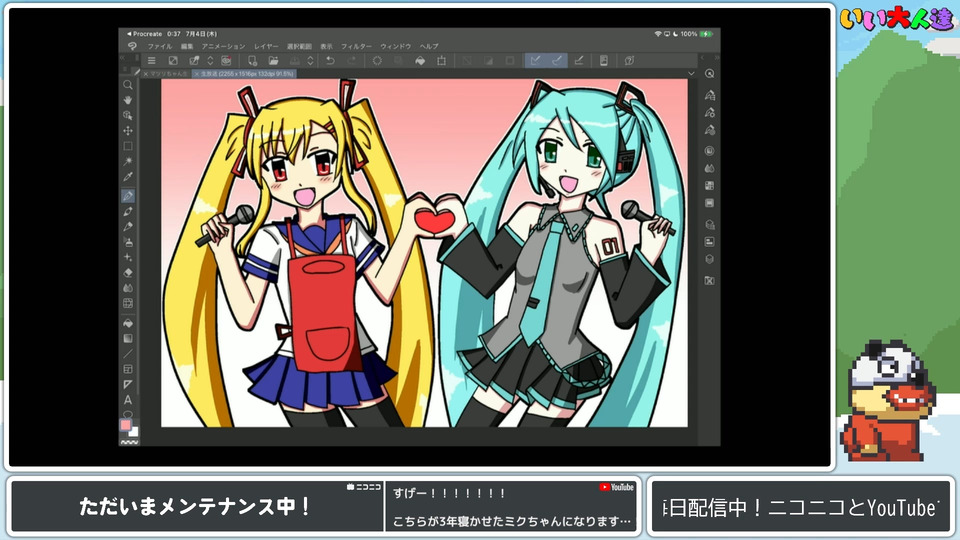Open the hamburger menu in command bar
The height and width of the screenshot is (540, 960).
[x=151, y=61]
